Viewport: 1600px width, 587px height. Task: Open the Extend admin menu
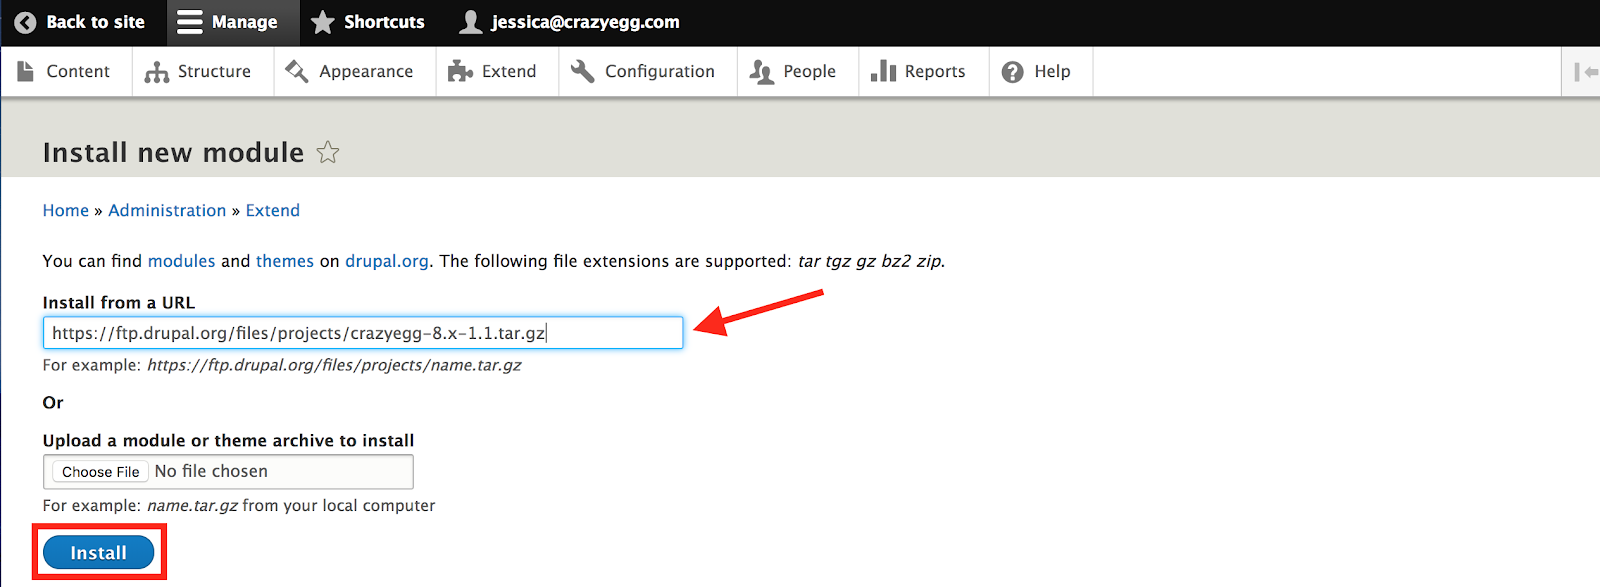(x=497, y=71)
